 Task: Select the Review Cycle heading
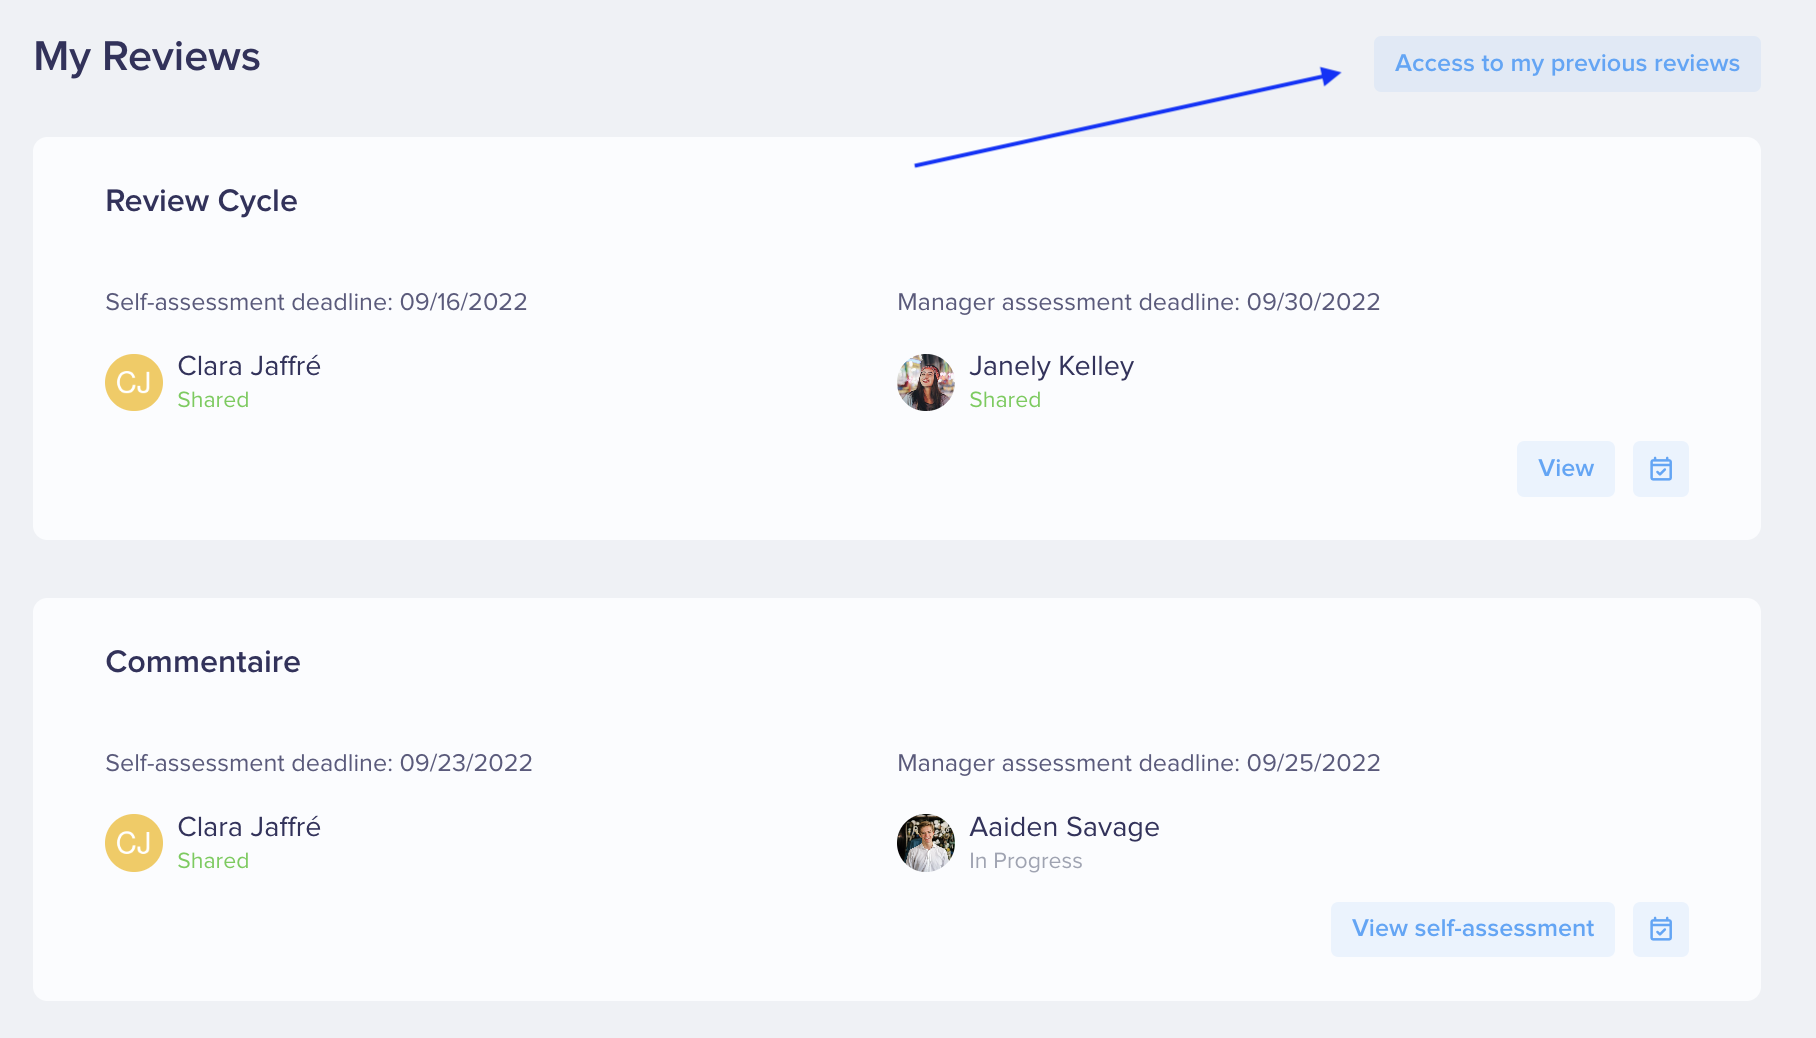pyautogui.click(x=202, y=201)
